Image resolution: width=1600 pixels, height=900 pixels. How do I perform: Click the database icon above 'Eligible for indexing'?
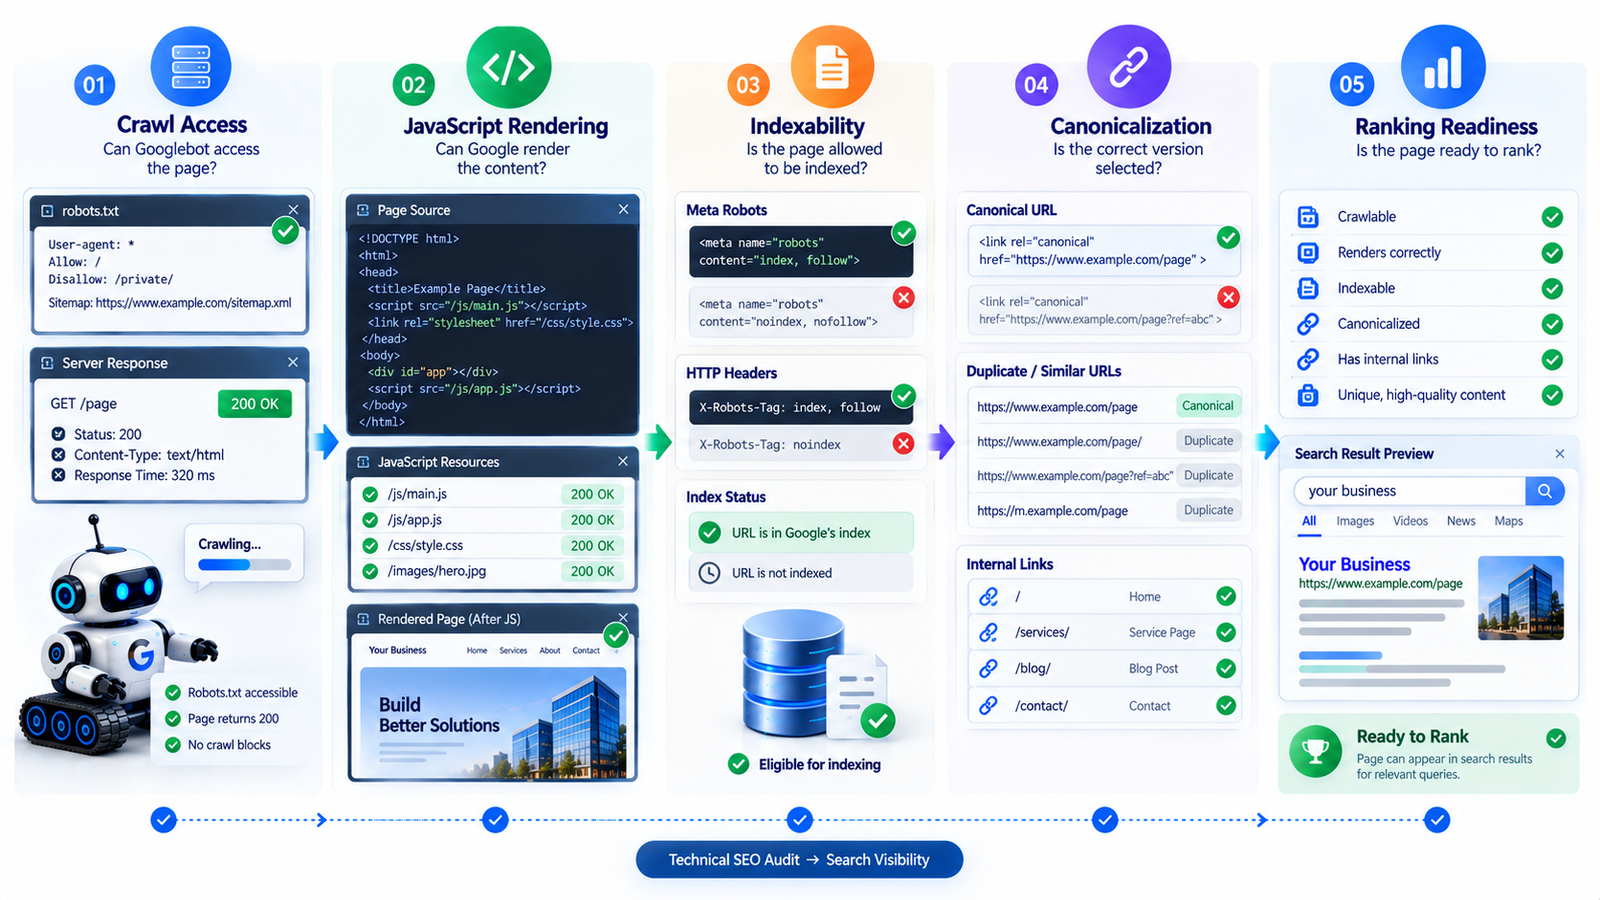pyautogui.click(x=794, y=675)
